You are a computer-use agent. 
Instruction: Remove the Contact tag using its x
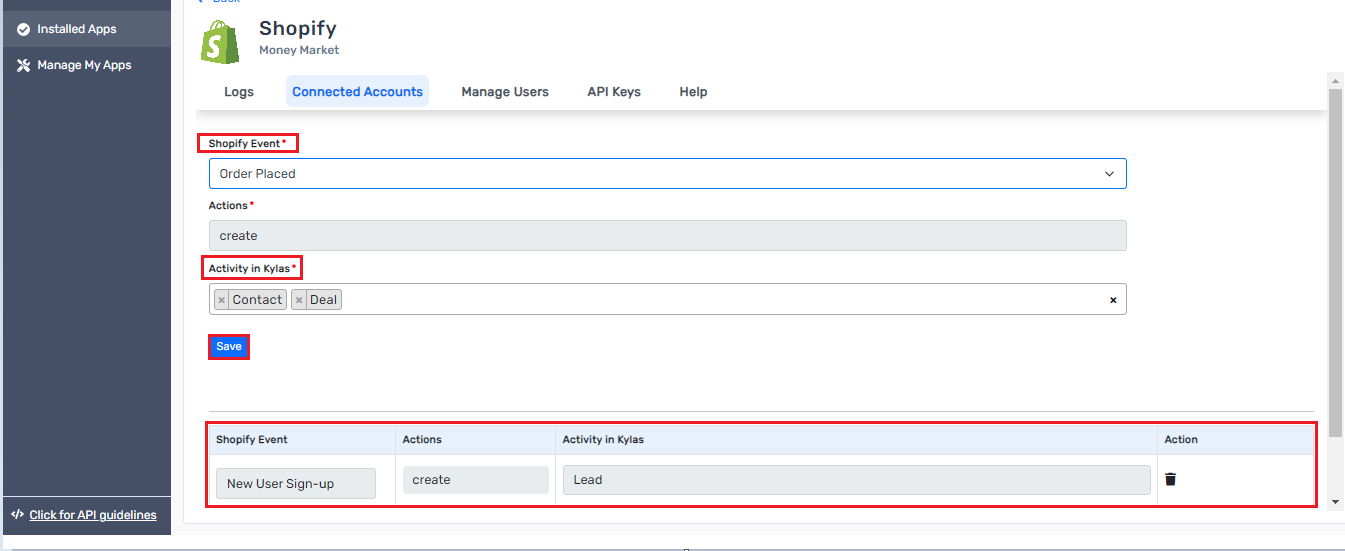pos(222,300)
